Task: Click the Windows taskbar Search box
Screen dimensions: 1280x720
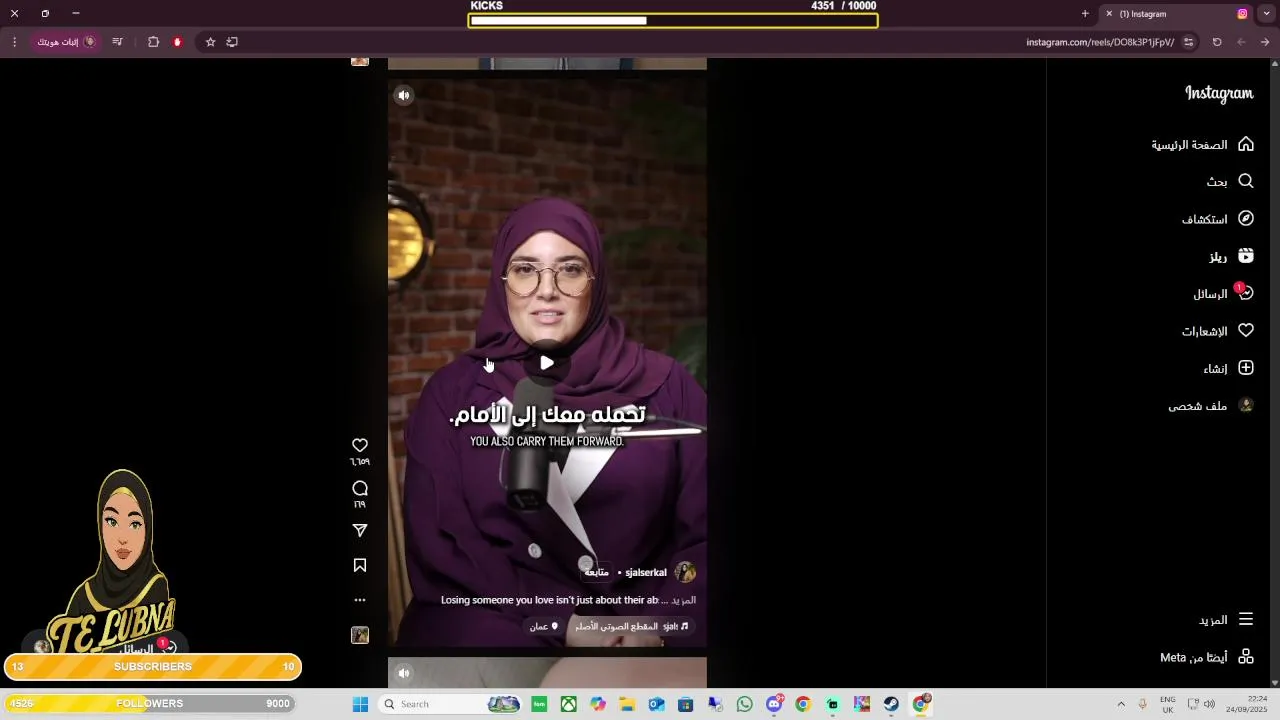Action: [450, 704]
